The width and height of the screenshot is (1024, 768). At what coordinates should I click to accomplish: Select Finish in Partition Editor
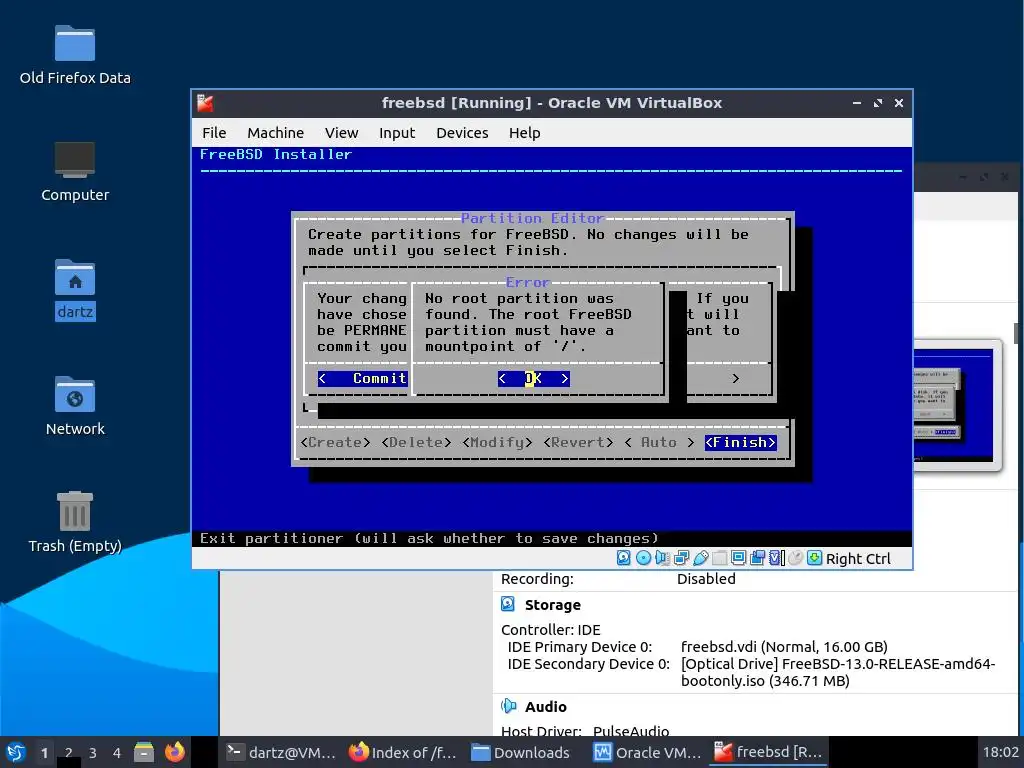pyautogui.click(x=741, y=442)
